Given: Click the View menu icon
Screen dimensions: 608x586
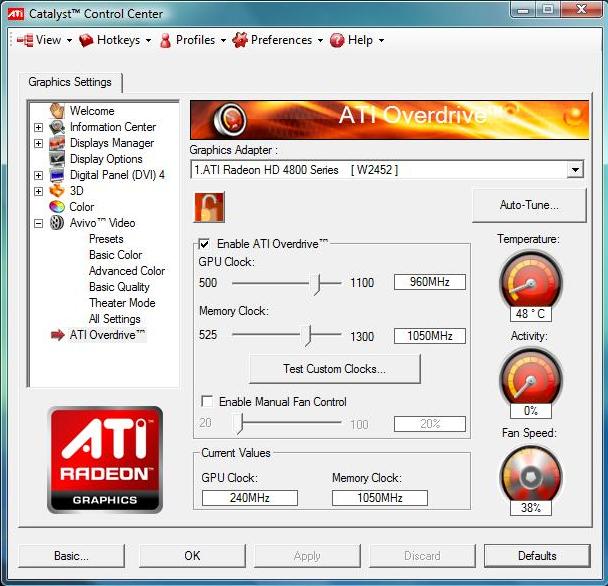Looking at the screenshot, I should click(x=25, y=40).
